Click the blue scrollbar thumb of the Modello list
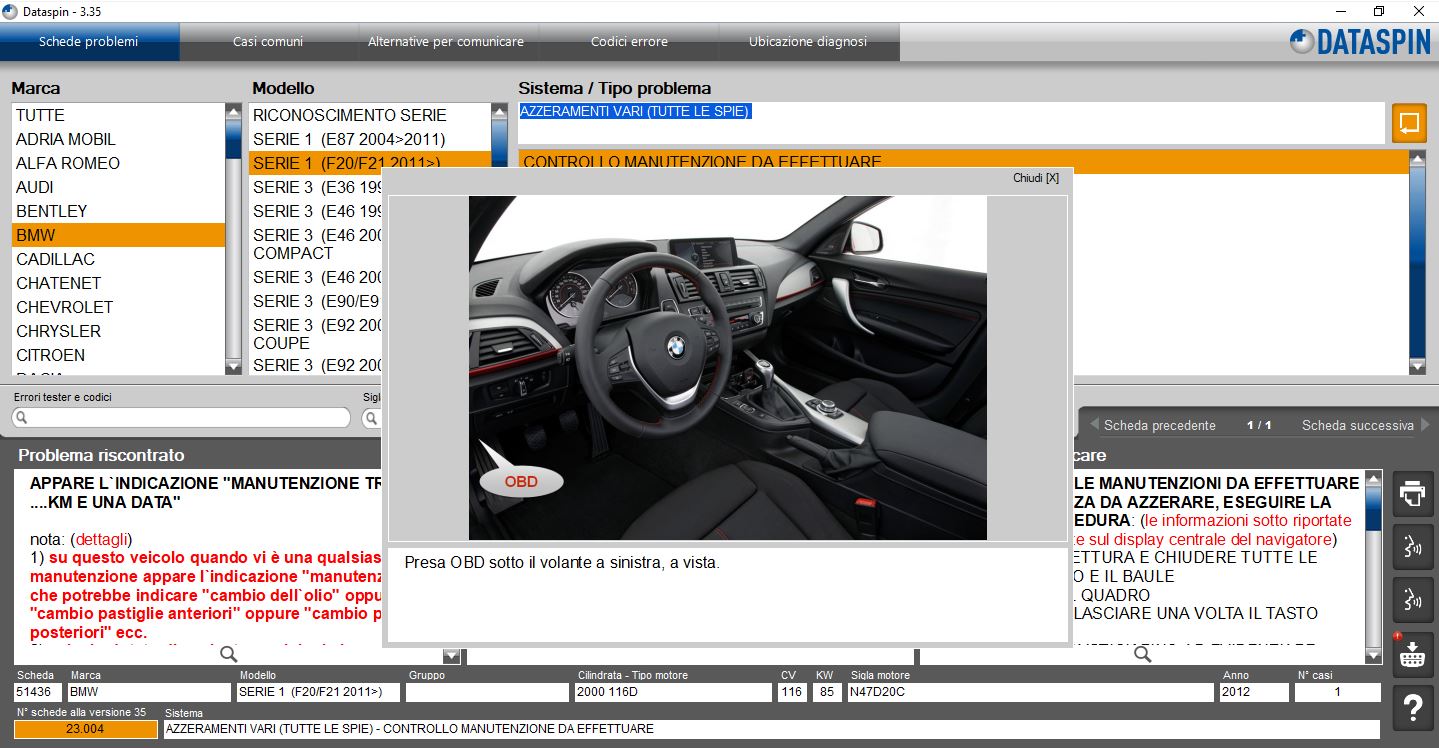The height and width of the screenshot is (748, 1439). click(x=499, y=142)
